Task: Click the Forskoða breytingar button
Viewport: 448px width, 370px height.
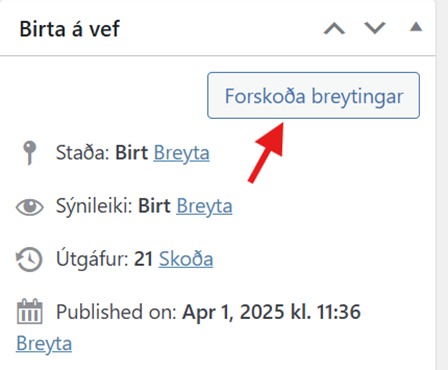Action: (313, 95)
